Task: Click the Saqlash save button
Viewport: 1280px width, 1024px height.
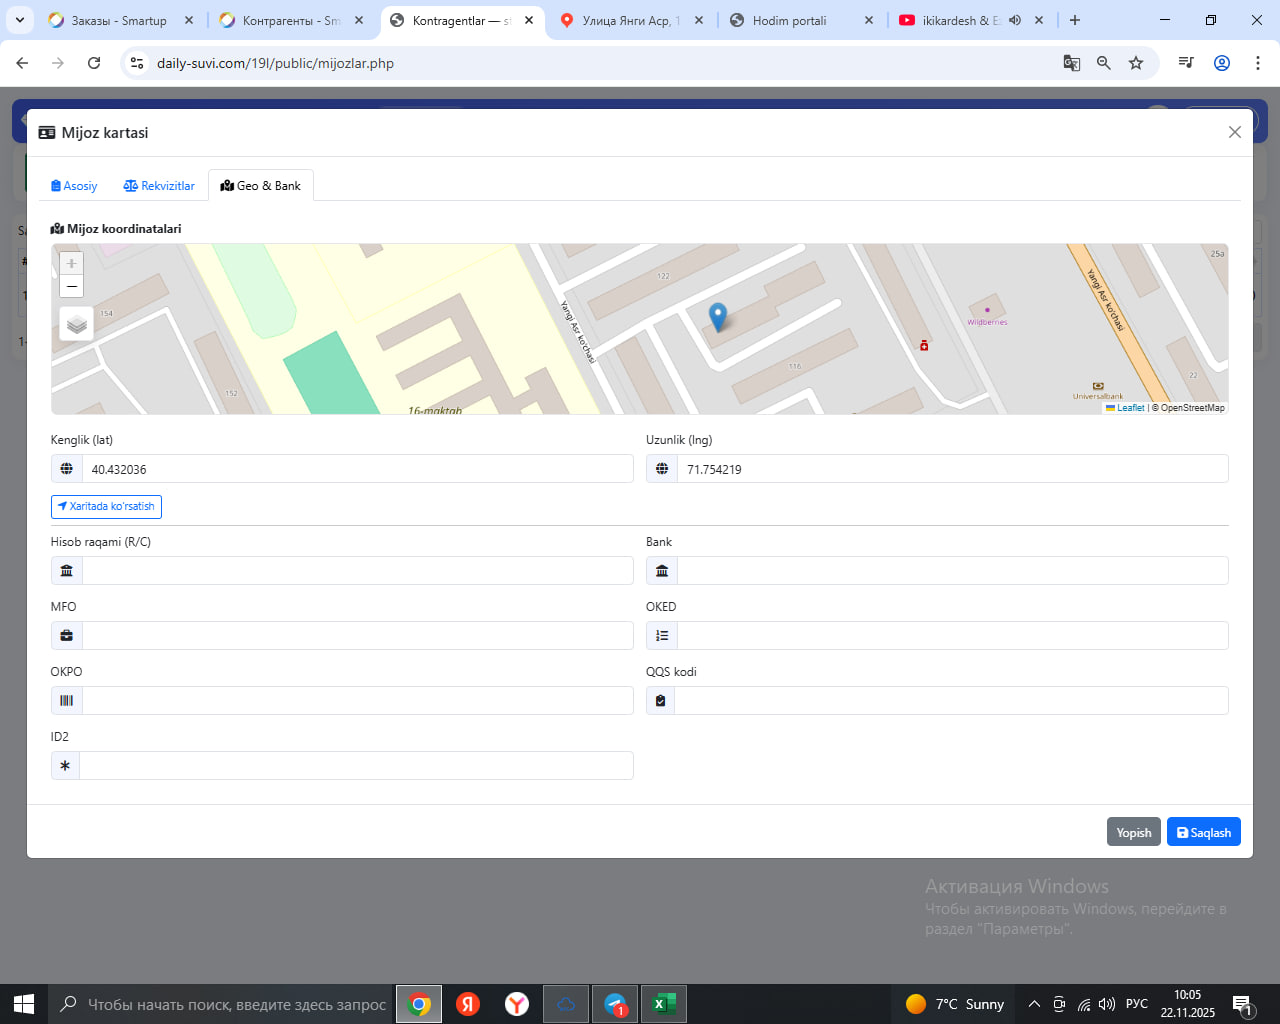Action: point(1203,832)
